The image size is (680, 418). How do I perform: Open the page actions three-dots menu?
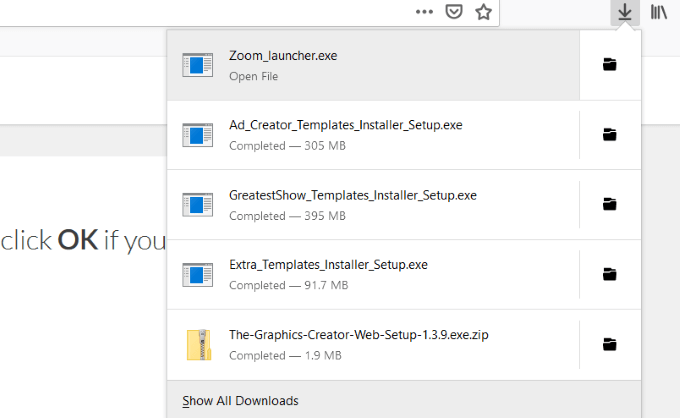424,13
